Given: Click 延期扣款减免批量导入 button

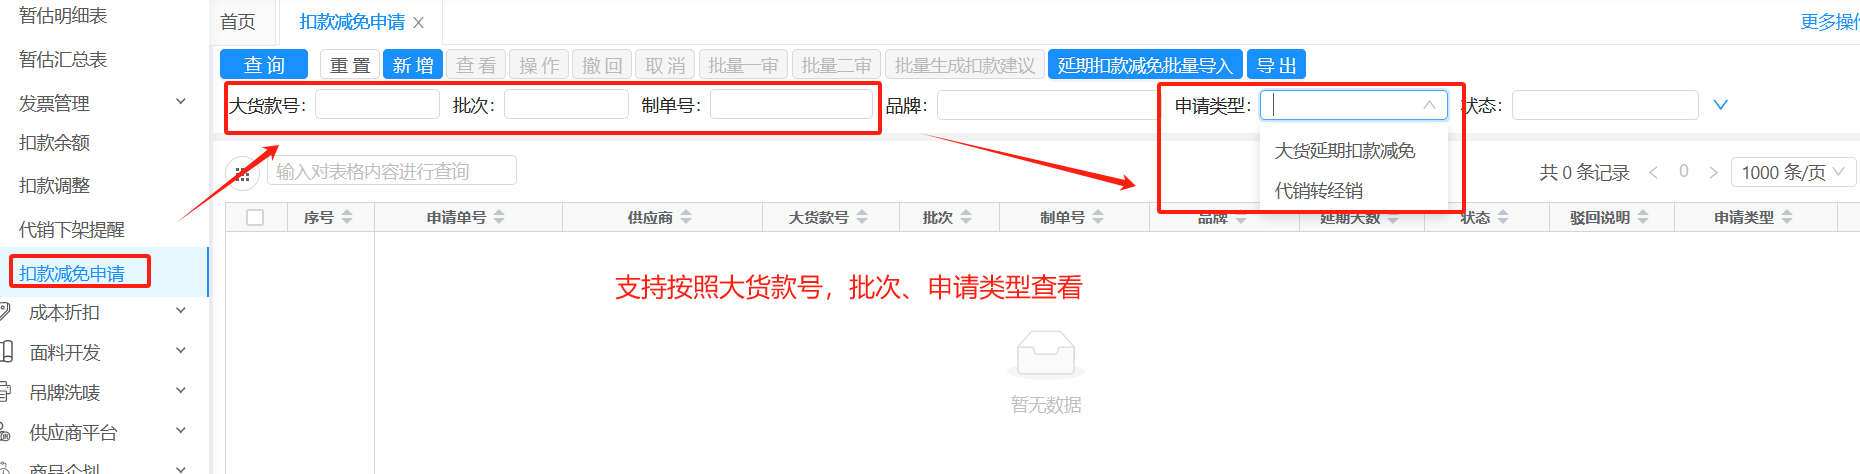Looking at the screenshot, I should (x=1144, y=65).
